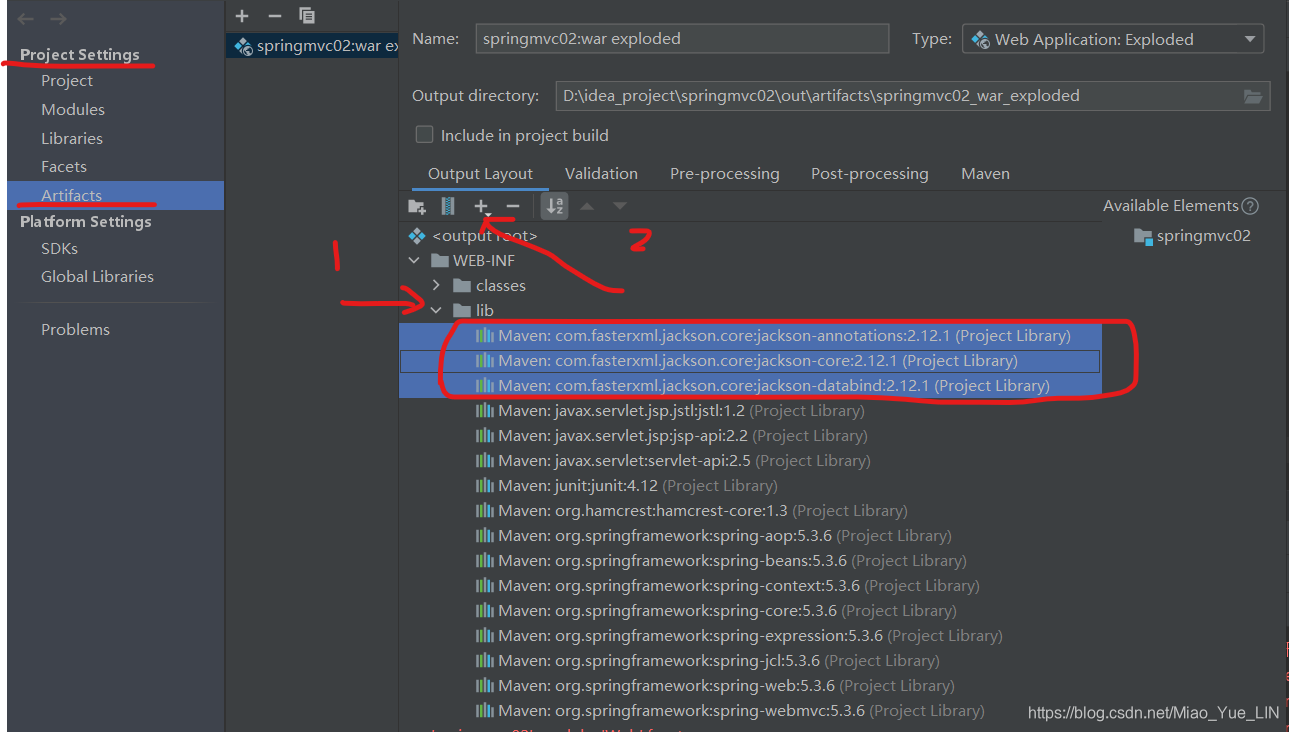Viewport: 1289px width, 732px height.
Task: Go back using the navigation arrow
Action: [x=25, y=17]
